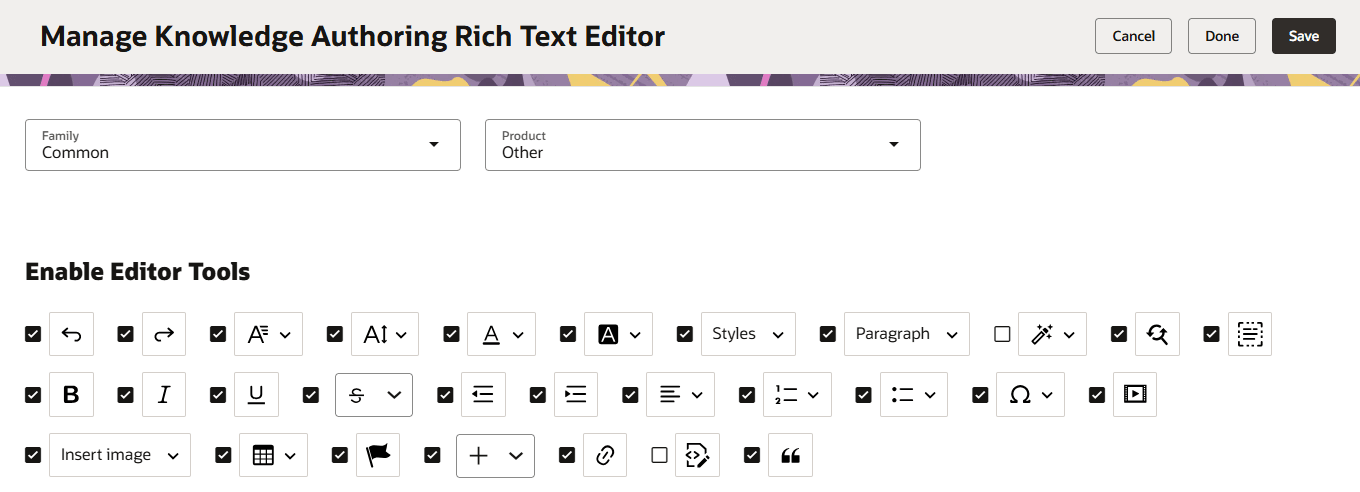Uncheck the insert link tool checkbox
The height and width of the screenshot is (492, 1360).
click(567, 455)
